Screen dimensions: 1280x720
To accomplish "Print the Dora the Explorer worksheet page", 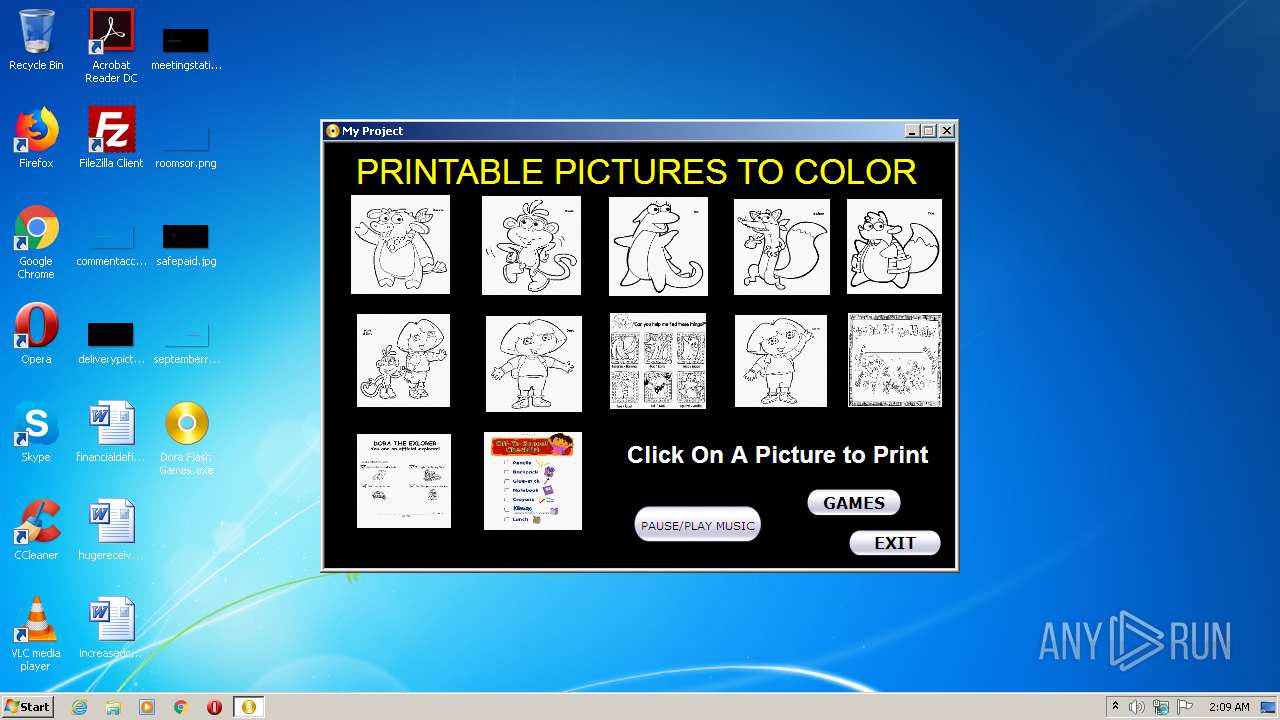I will tap(404, 481).
